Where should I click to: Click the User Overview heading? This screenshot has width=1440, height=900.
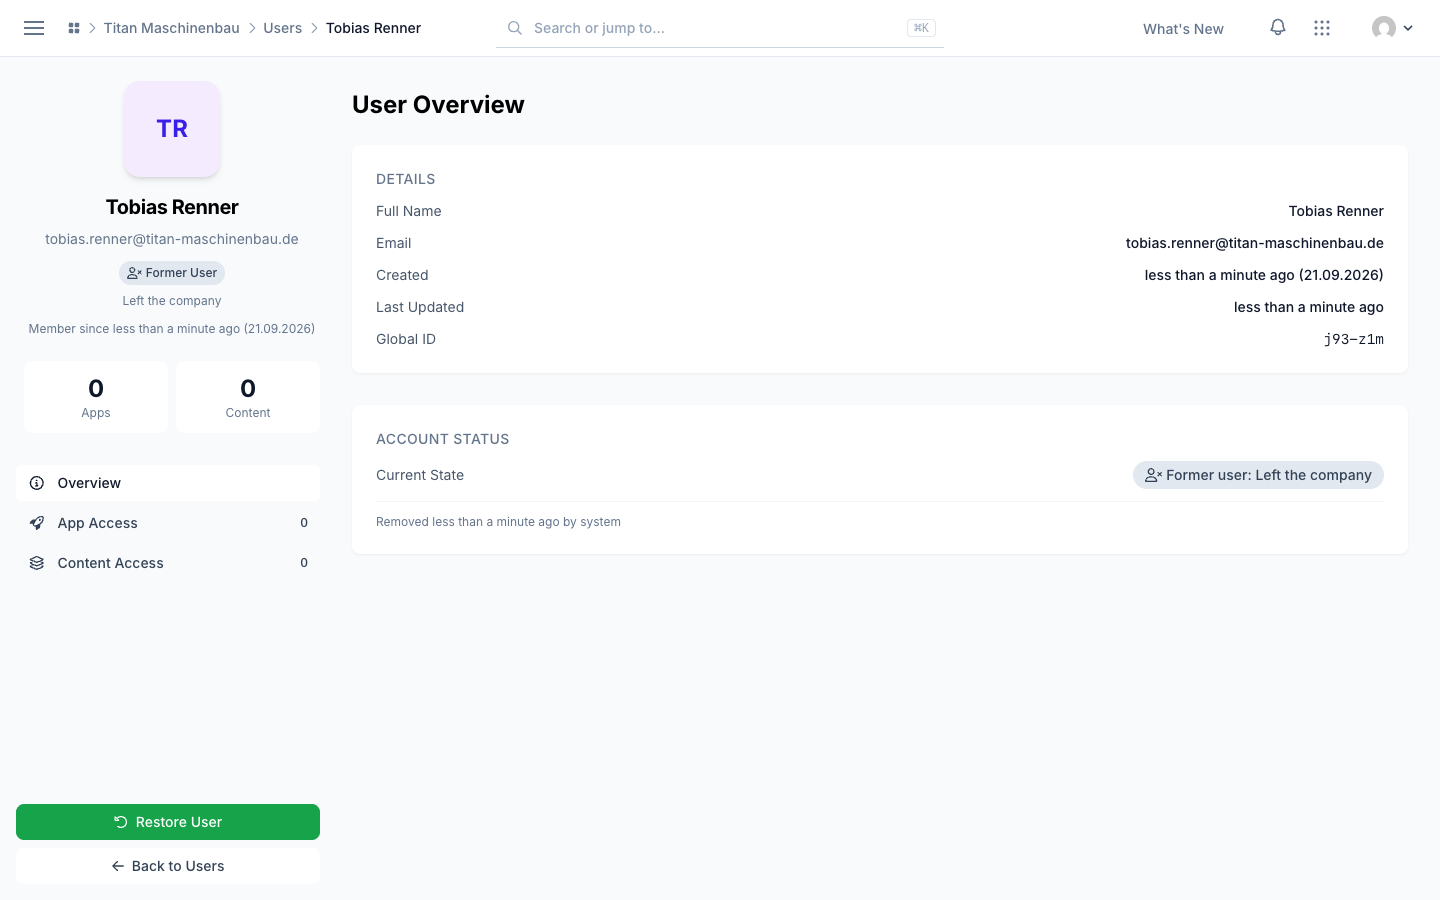pos(438,105)
